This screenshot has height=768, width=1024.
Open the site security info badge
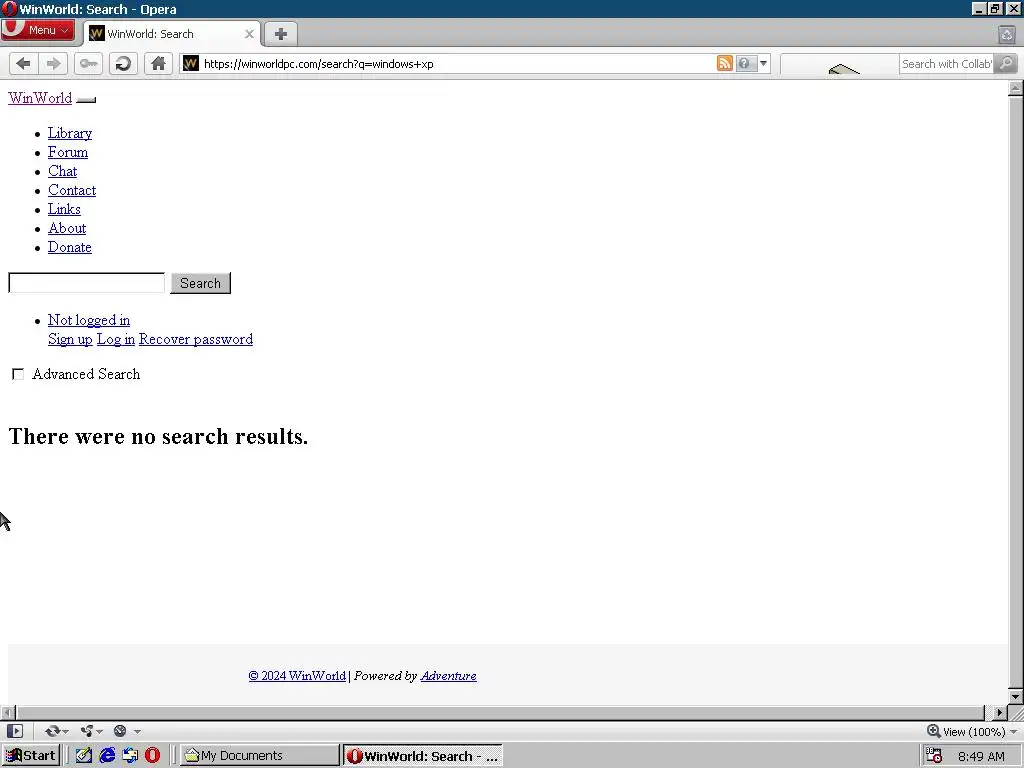(744, 63)
